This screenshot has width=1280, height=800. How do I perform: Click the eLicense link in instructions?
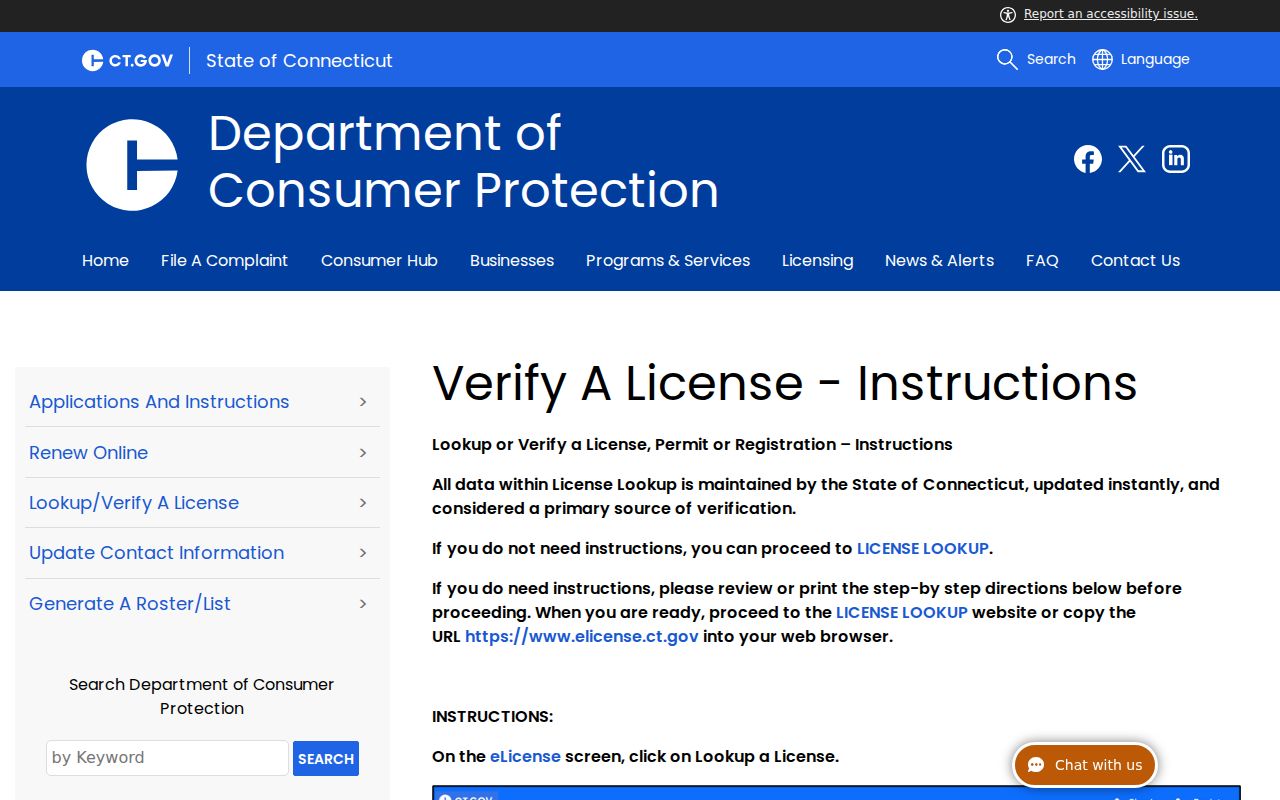525,756
